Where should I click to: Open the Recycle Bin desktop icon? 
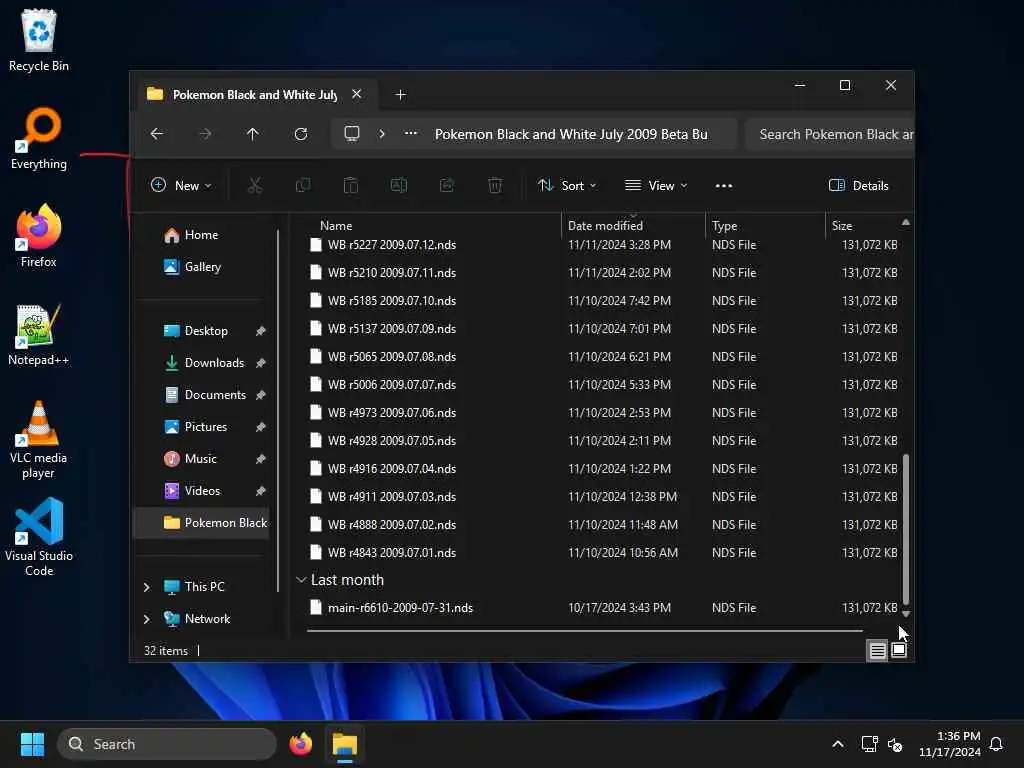[x=39, y=40]
